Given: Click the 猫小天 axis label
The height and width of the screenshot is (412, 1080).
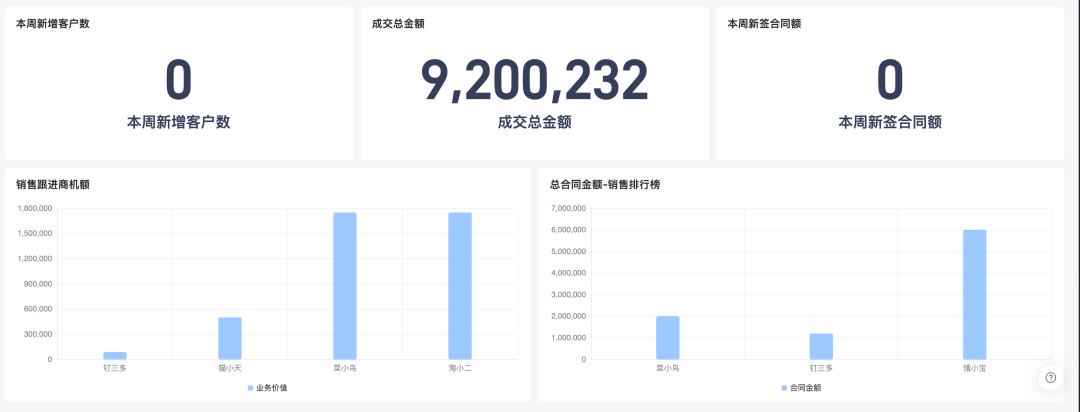Looking at the screenshot, I should pyautogui.click(x=230, y=369).
